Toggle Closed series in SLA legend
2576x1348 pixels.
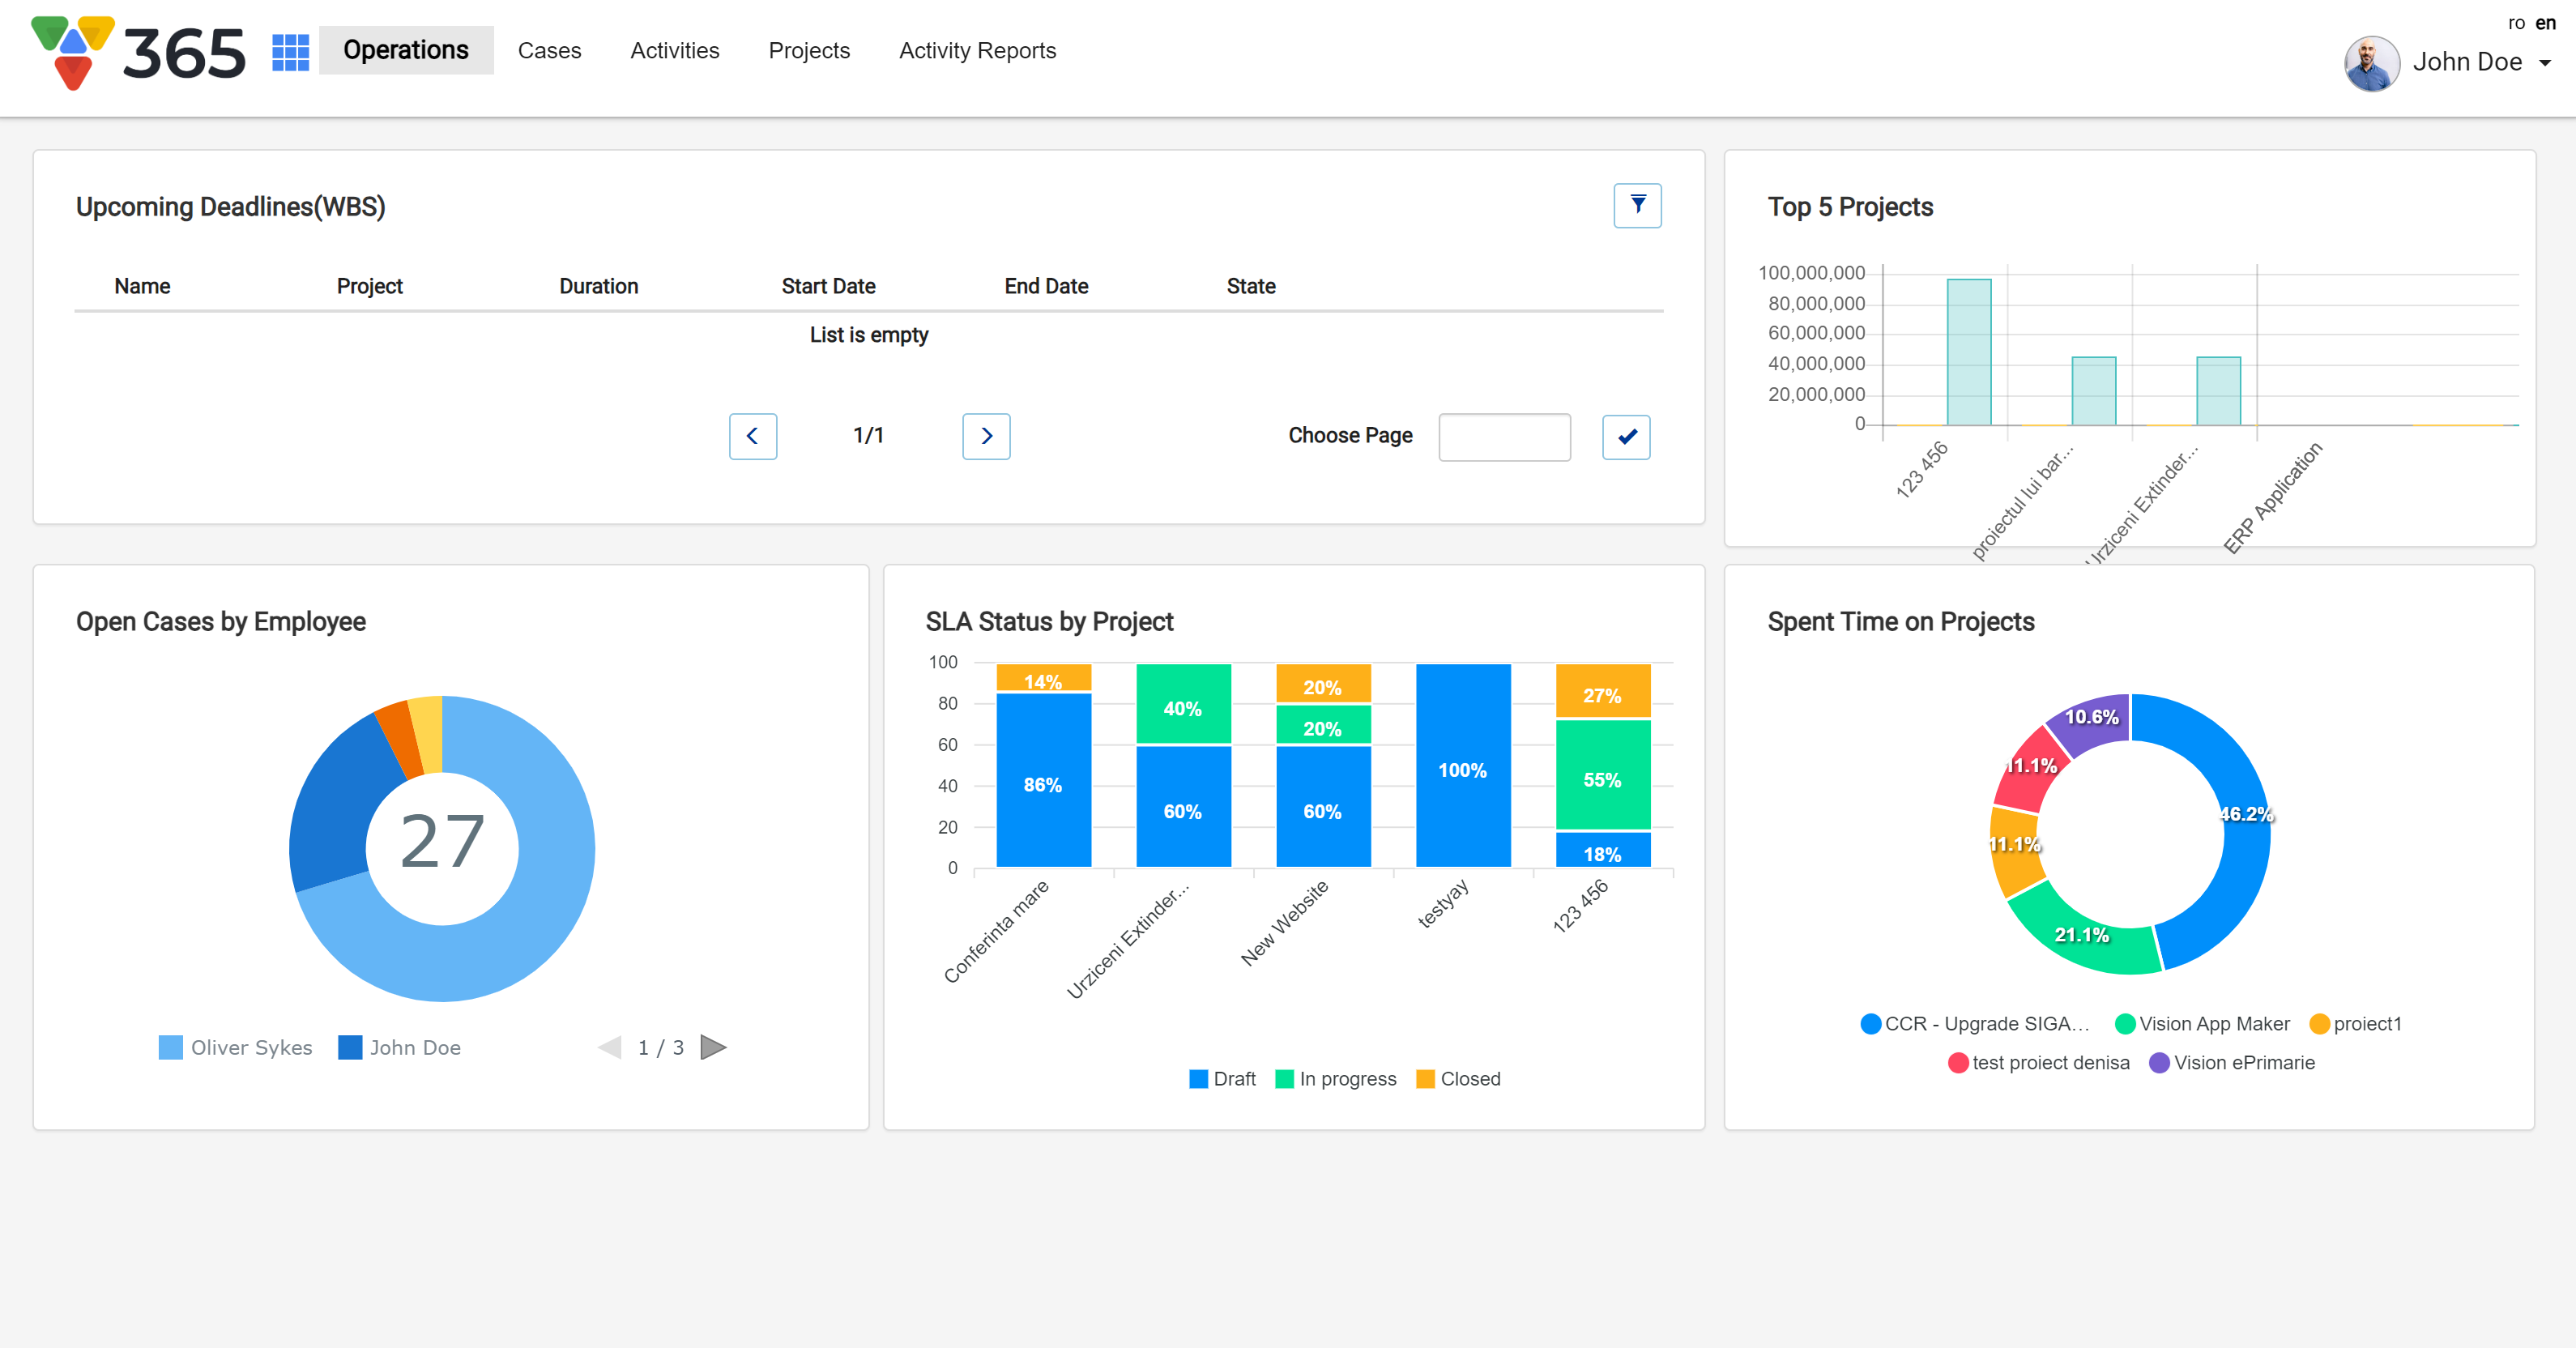tap(1458, 1079)
